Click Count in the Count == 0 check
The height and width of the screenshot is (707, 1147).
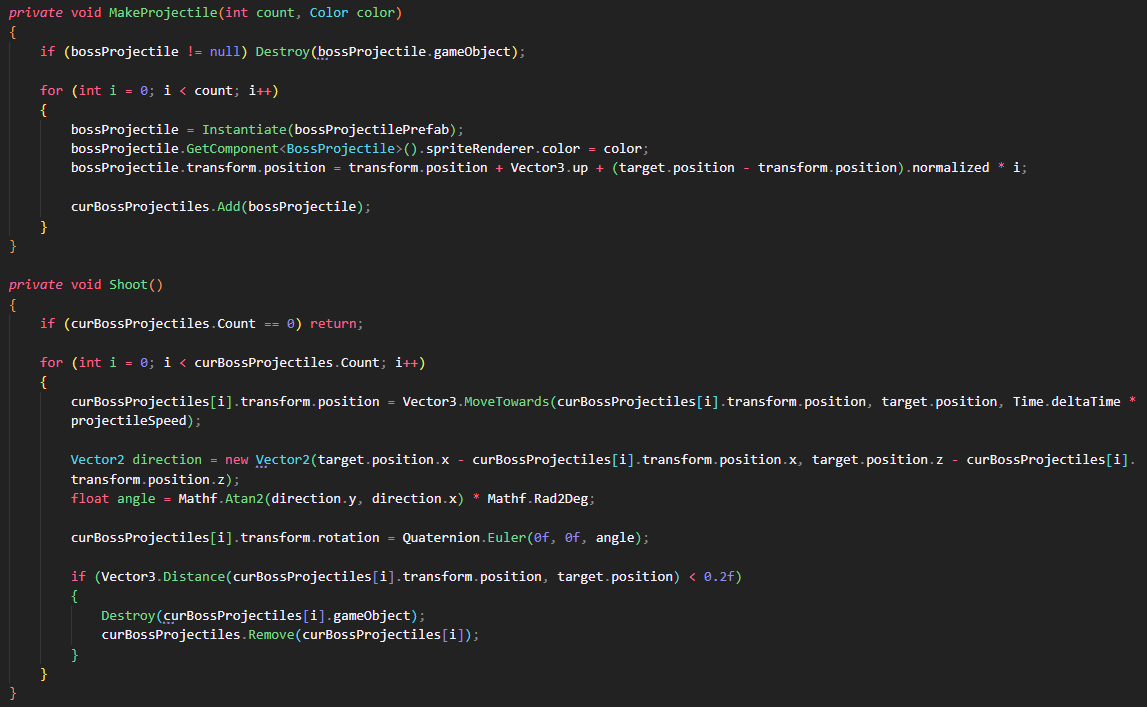236,324
